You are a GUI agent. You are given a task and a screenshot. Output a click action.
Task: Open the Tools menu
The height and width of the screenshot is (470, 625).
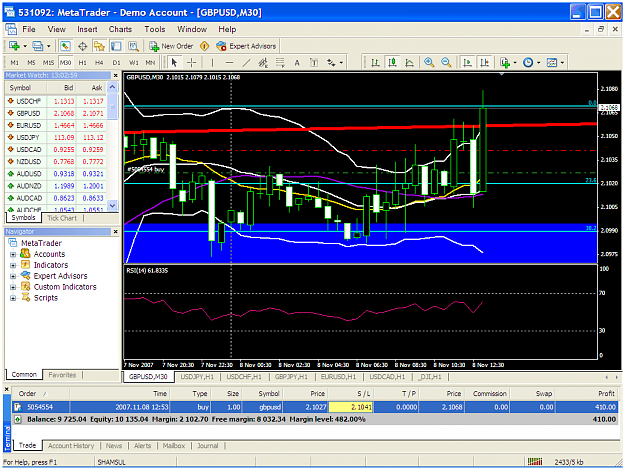(155, 29)
